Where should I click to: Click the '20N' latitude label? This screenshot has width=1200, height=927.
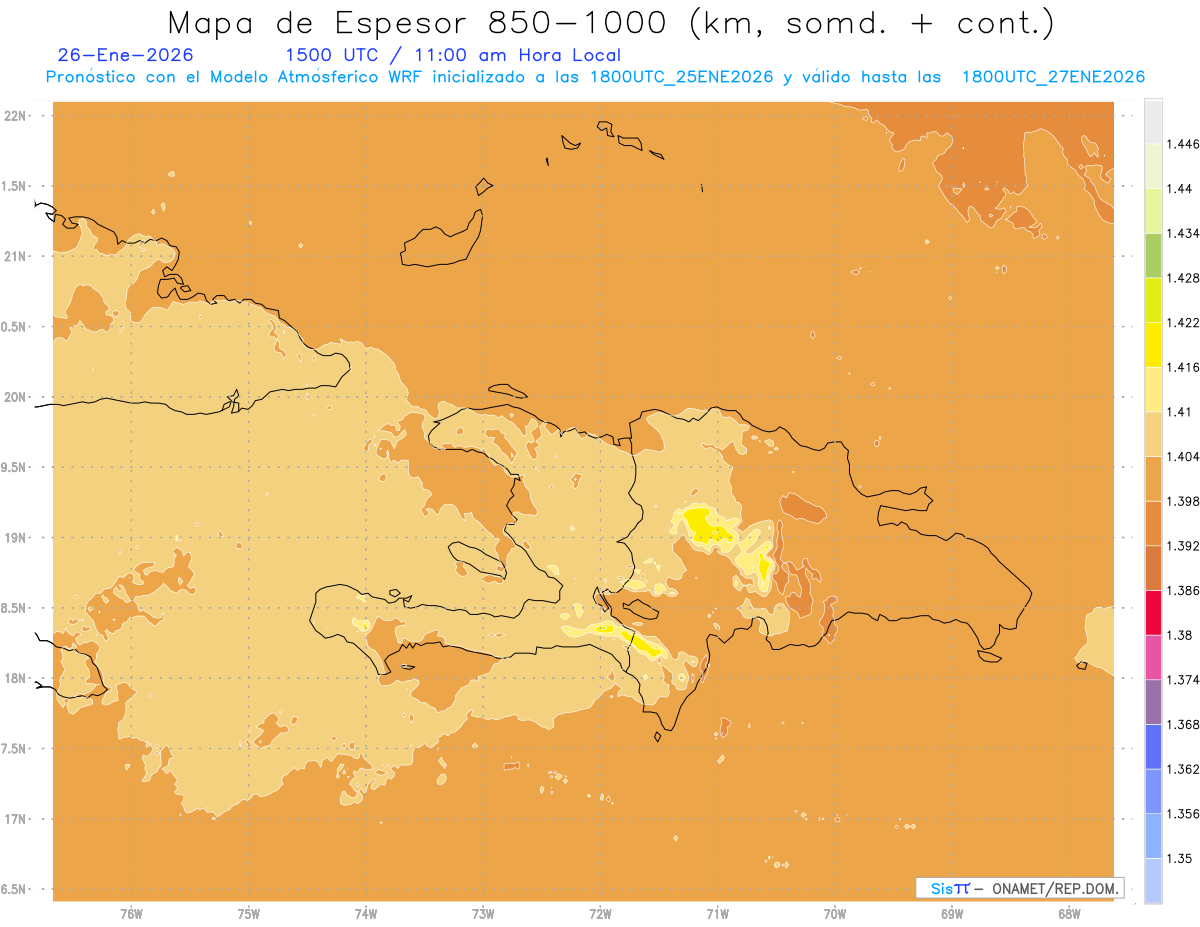tap(16, 397)
